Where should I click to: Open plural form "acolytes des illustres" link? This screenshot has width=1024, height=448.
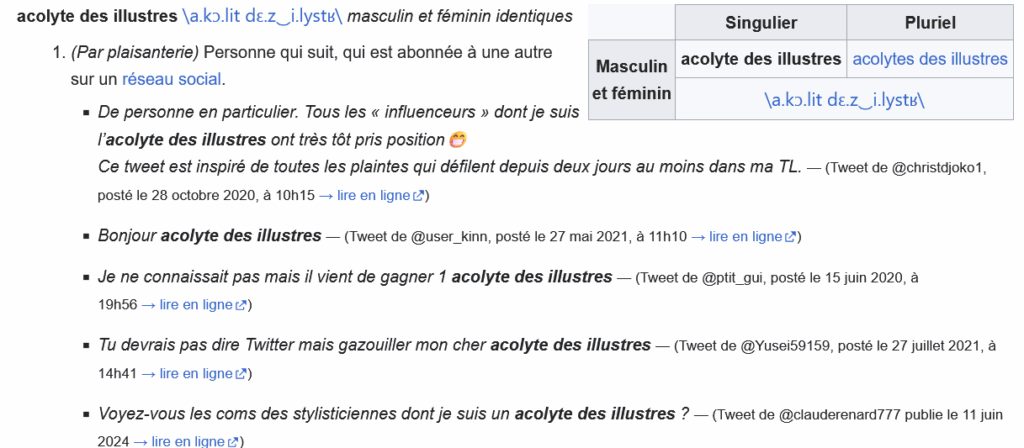pos(929,59)
